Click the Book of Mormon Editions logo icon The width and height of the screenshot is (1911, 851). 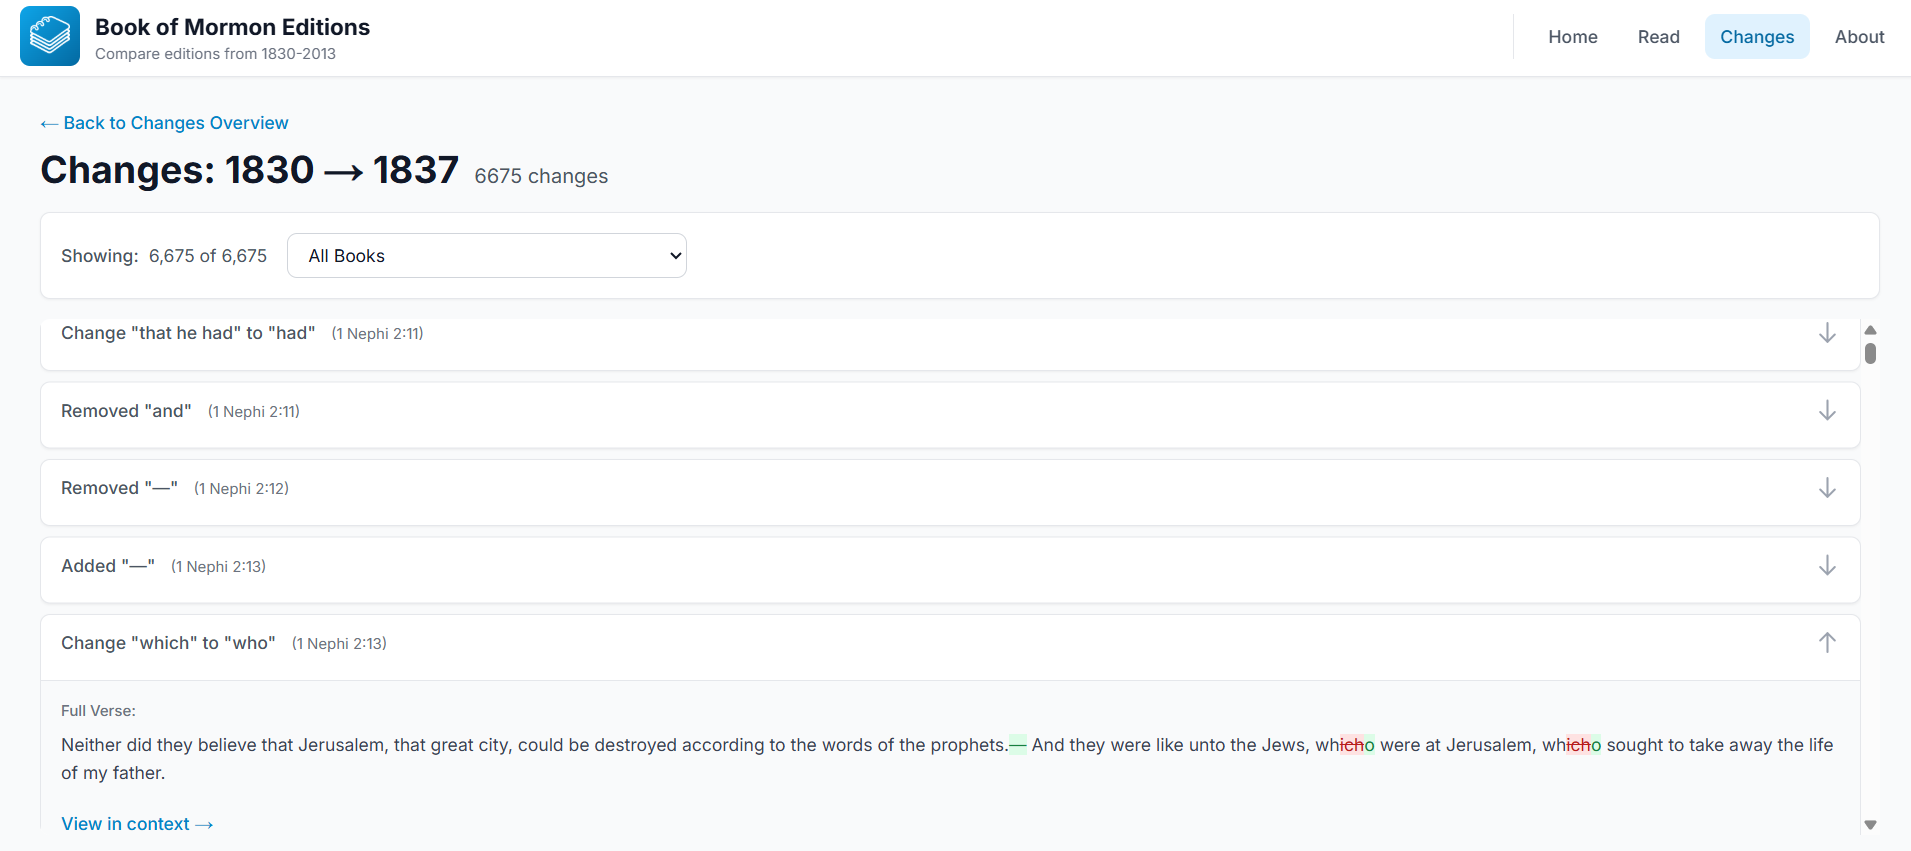coord(50,36)
